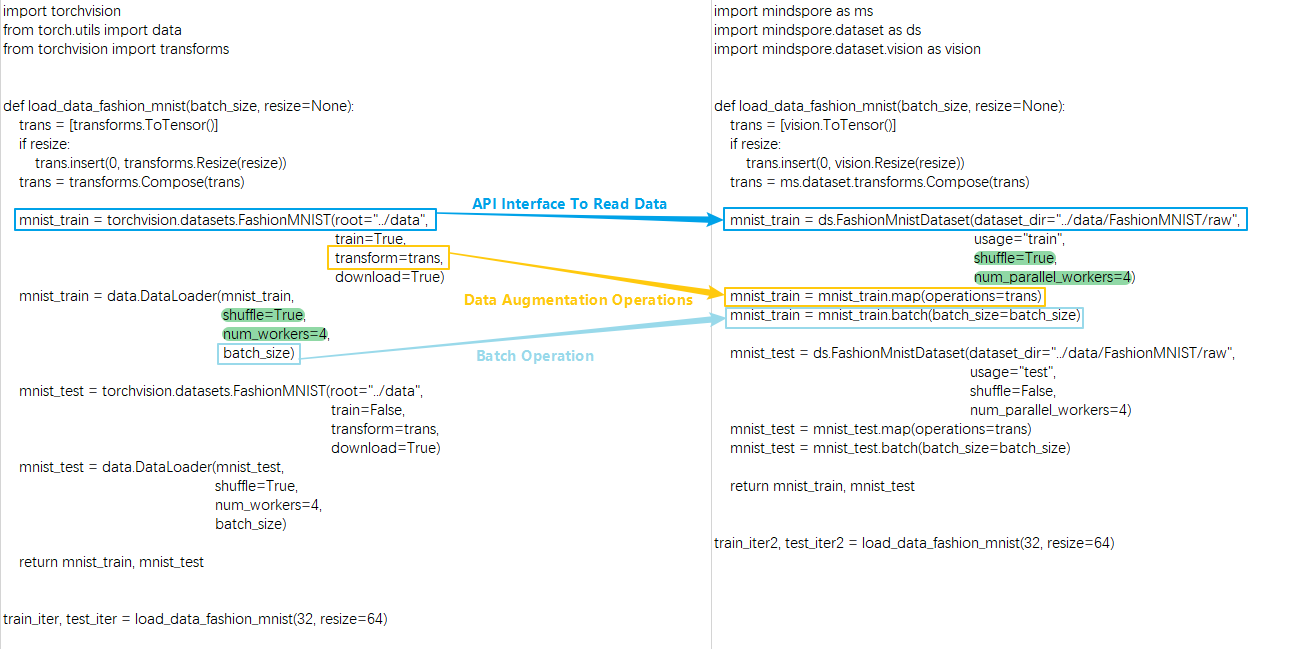Click the blue-boxed ds.FashionMnistDataset train line
The height and width of the screenshot is (649, 1290).
coord(985,220)
